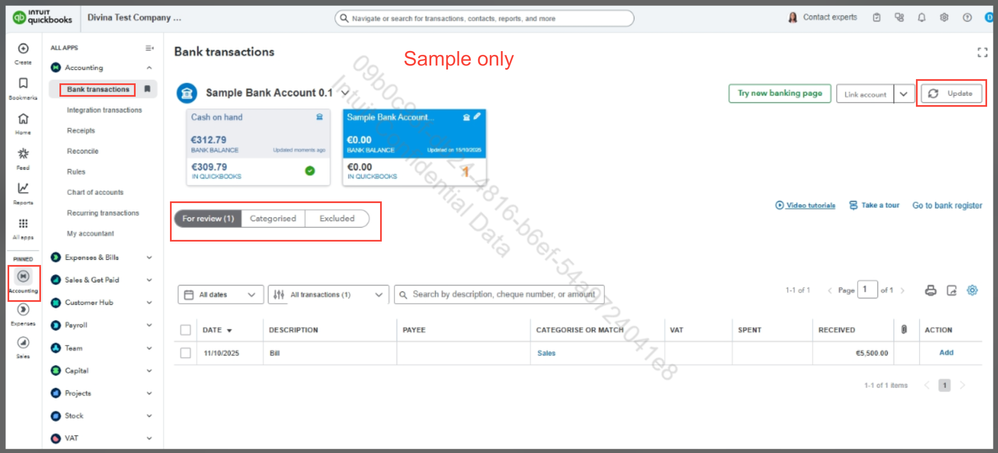998x453 pixels.
Task: Click the page number input box
Action: pos(867,289)
